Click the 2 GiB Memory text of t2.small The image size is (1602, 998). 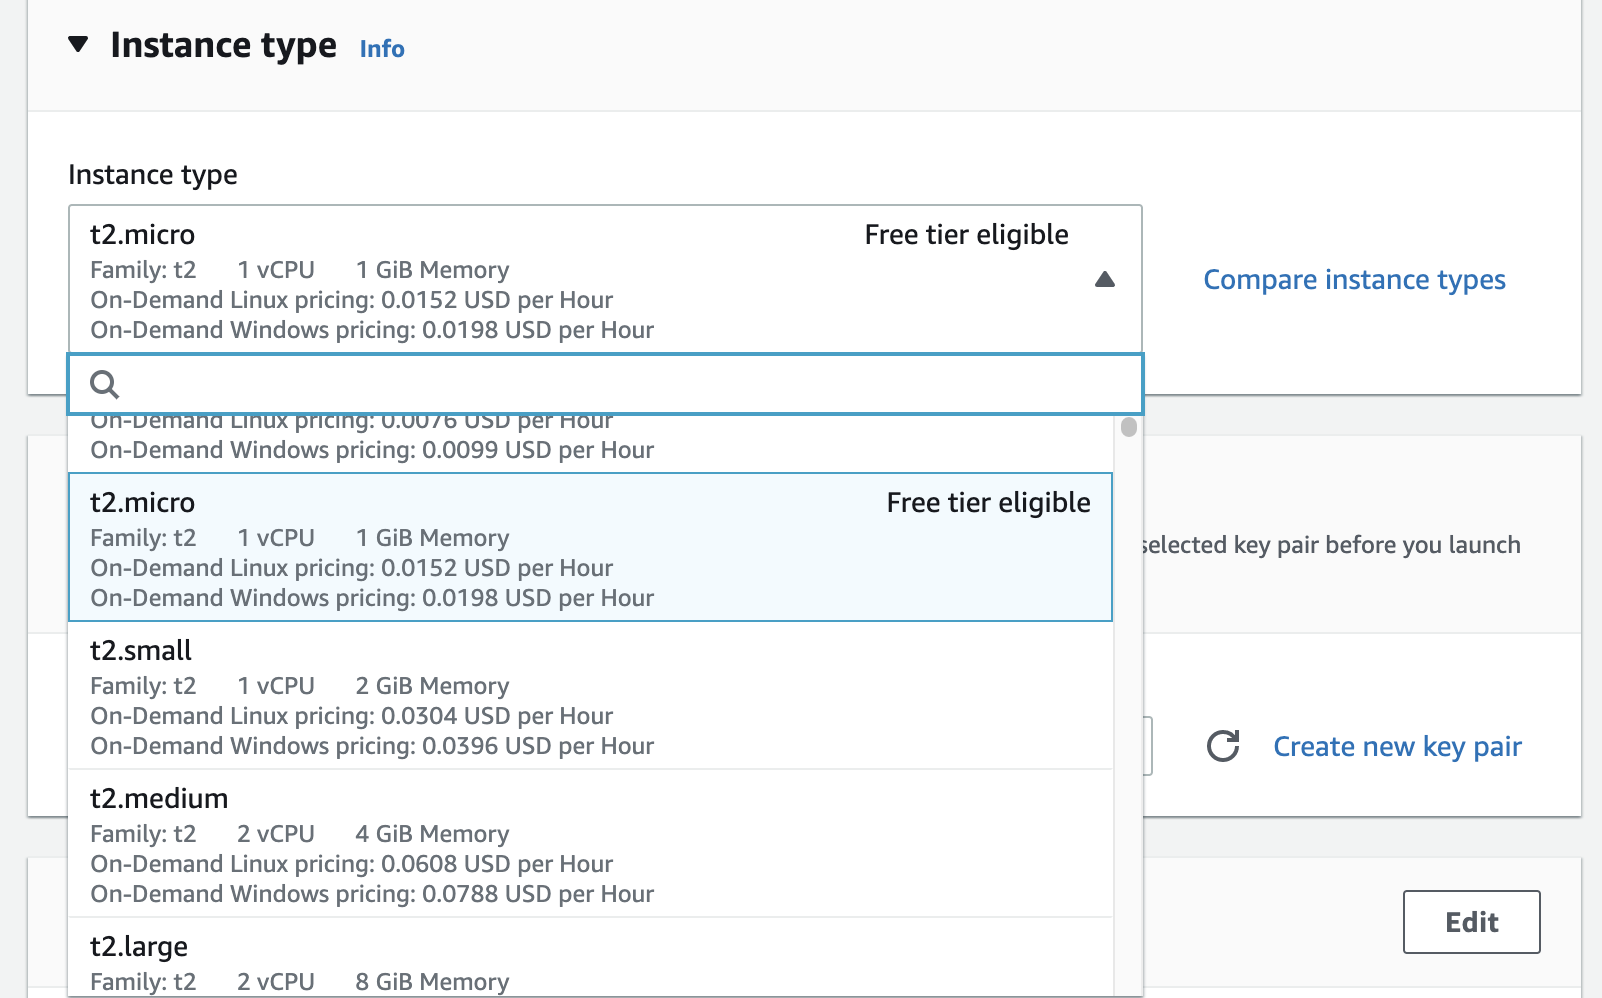tap(432, 686)
